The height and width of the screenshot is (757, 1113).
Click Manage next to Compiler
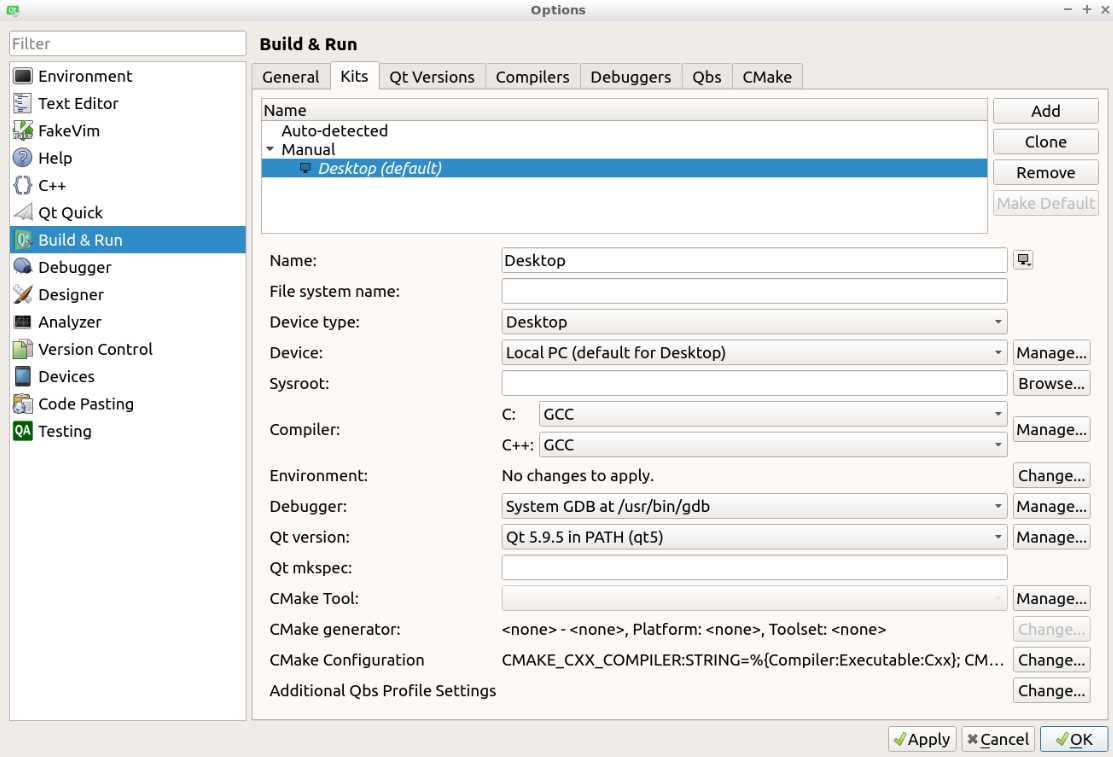(1051, 430)
